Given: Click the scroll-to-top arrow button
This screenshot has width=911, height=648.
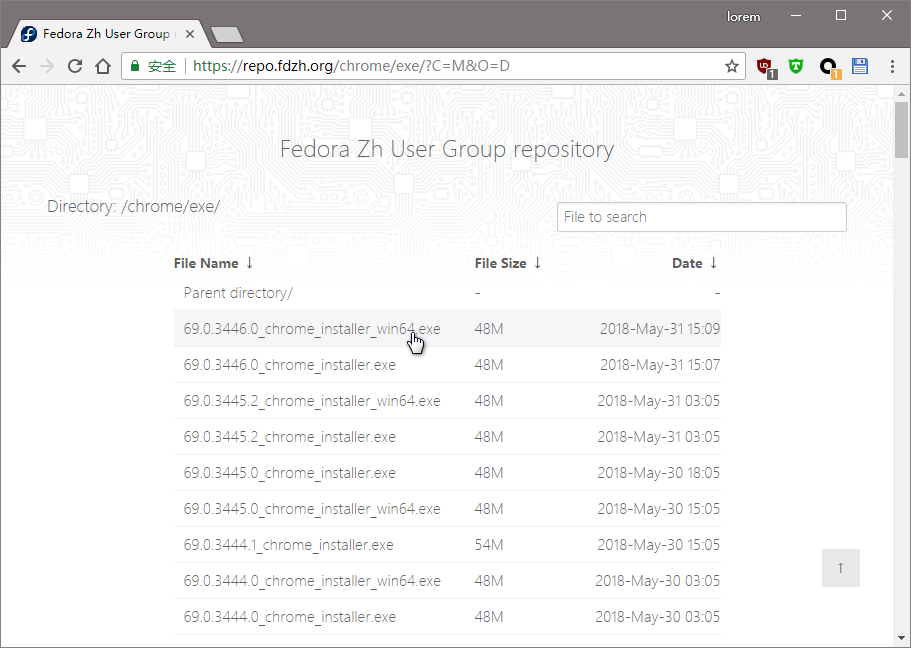Looking at the screenshot, I should tap(841, 568).
